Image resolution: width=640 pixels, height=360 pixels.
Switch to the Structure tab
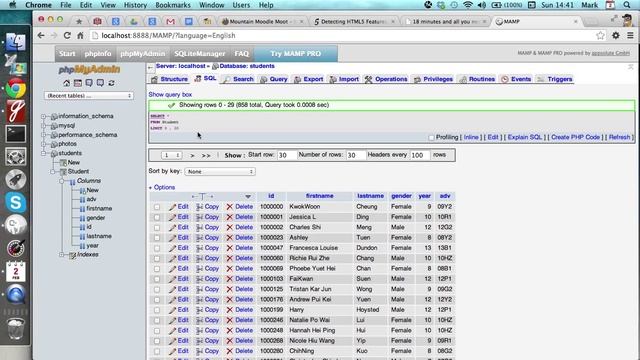point(169,79)
